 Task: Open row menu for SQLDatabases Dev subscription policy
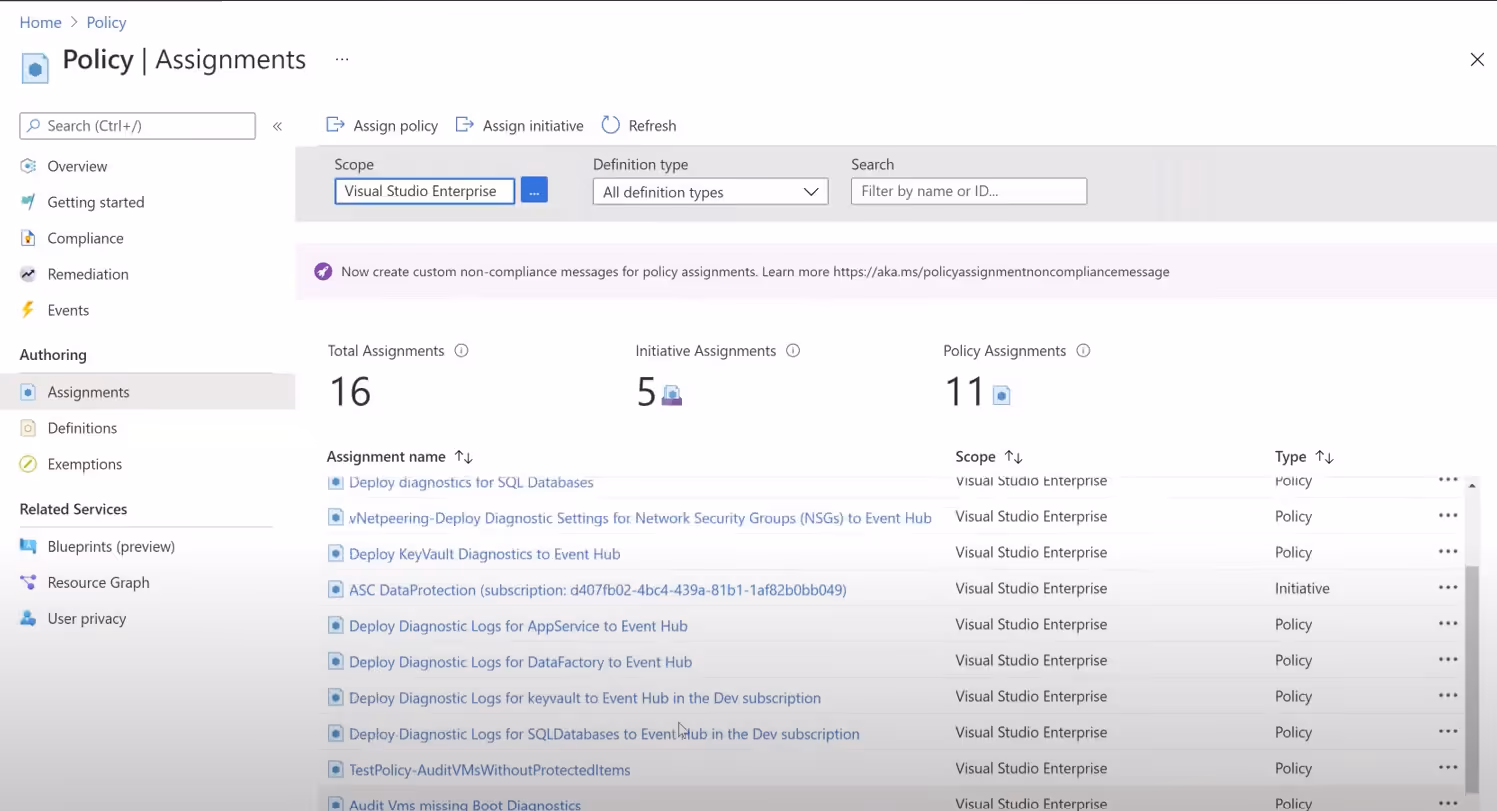(1448, 732)
